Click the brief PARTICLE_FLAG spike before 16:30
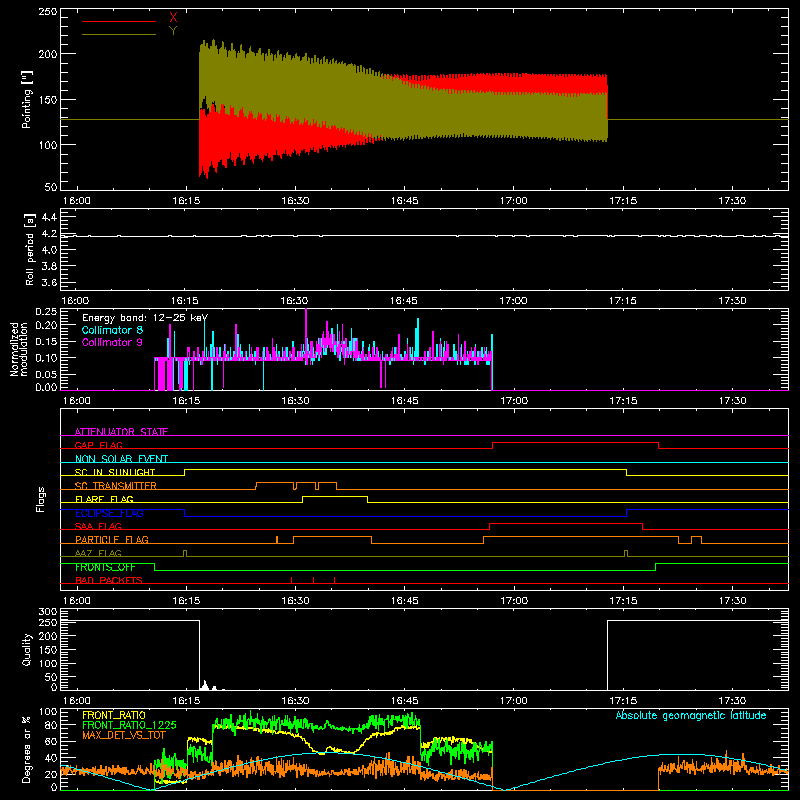Viewport: 800px width, 800px height. coord(277,540)
